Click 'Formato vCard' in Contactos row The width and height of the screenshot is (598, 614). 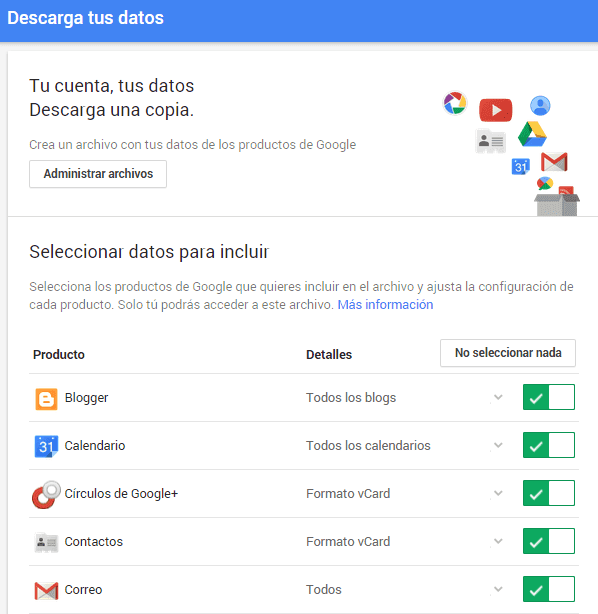click(x=348, y=542)
